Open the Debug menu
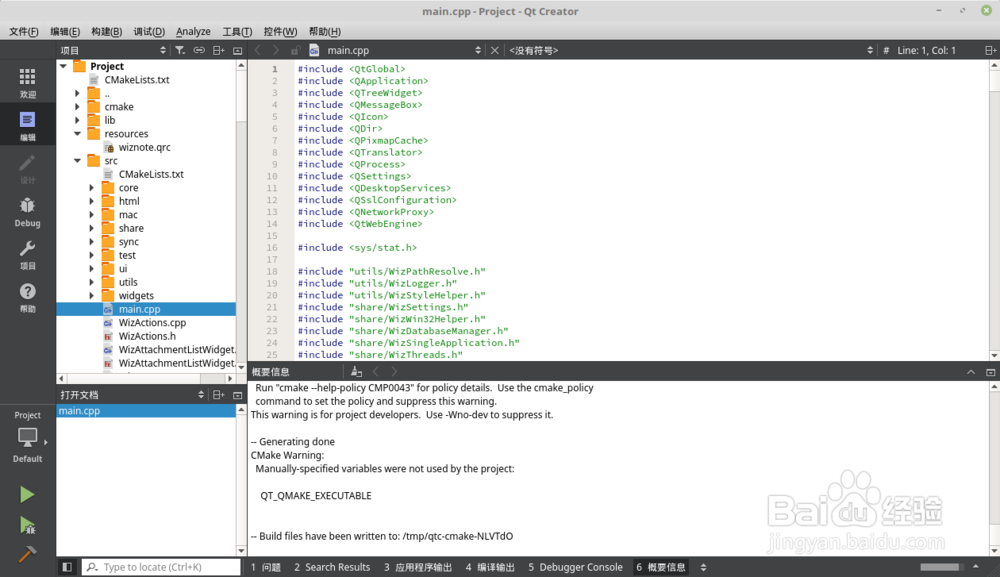The width and height of the screenshot is (1000, 577). point(149,31)
